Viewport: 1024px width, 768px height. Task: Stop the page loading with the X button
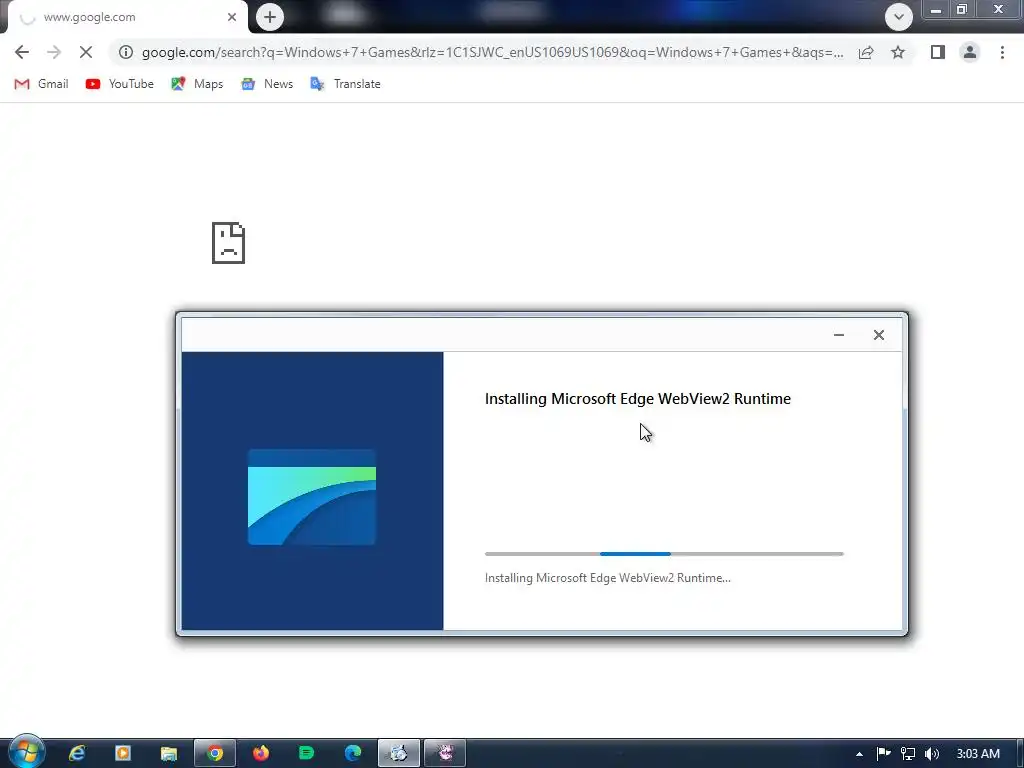click(86, 52)
